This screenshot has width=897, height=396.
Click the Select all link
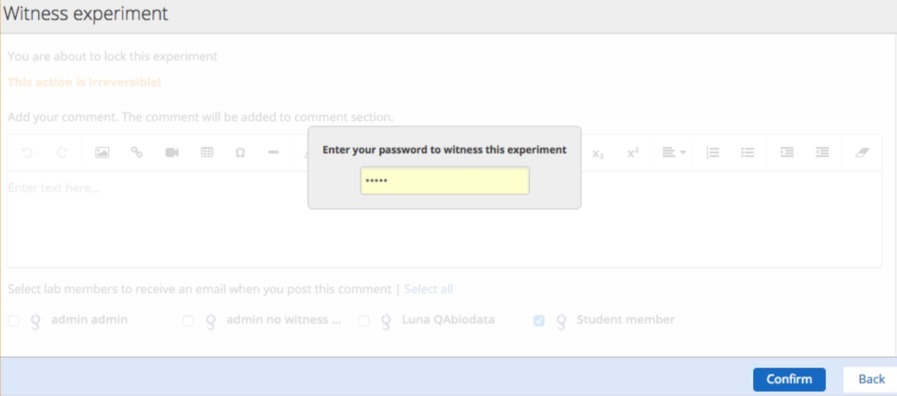pyautogui.click(x=428, y=289)
